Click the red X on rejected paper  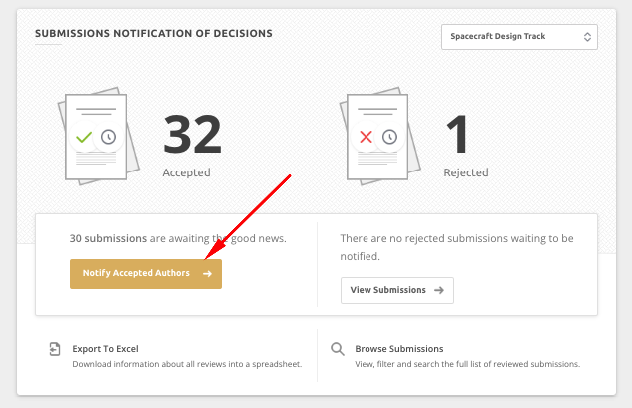point(366,137)
